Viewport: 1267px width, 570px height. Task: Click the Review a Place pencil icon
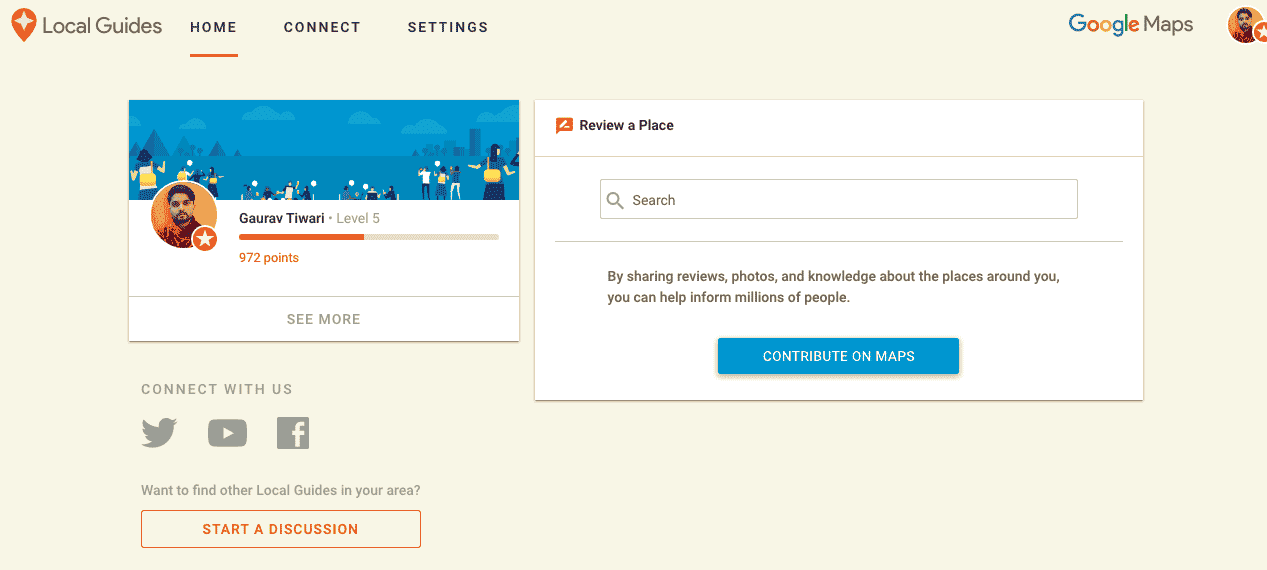point(564,125)
